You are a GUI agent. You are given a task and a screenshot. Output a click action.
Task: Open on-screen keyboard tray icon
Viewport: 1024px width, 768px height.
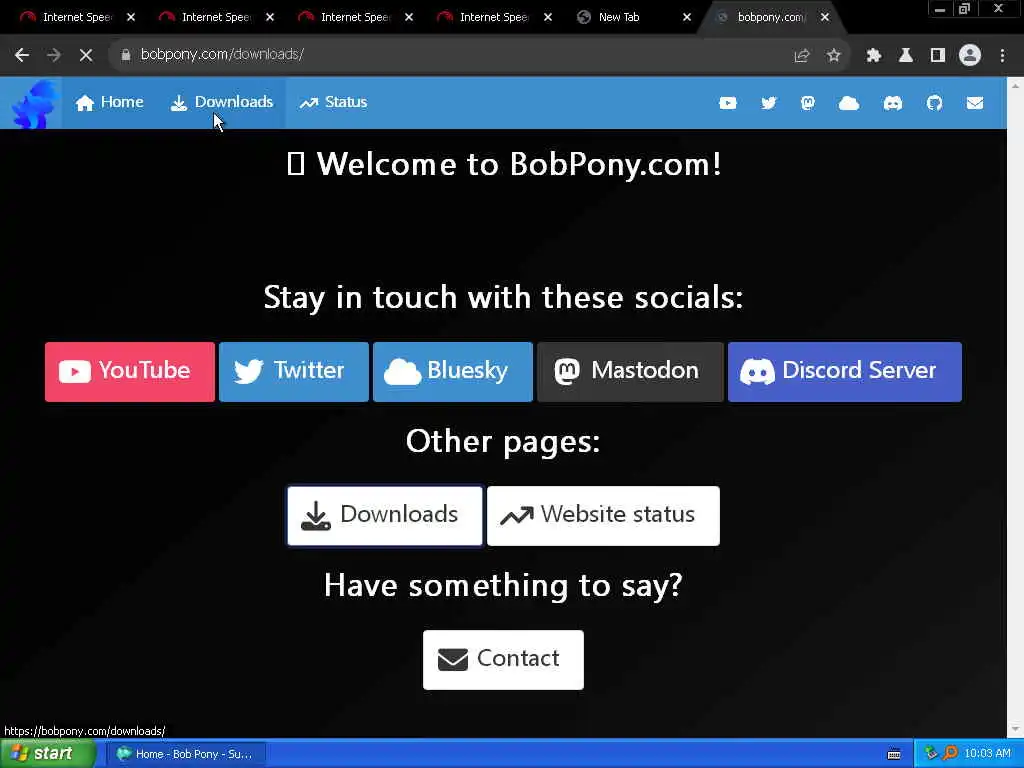894,754
